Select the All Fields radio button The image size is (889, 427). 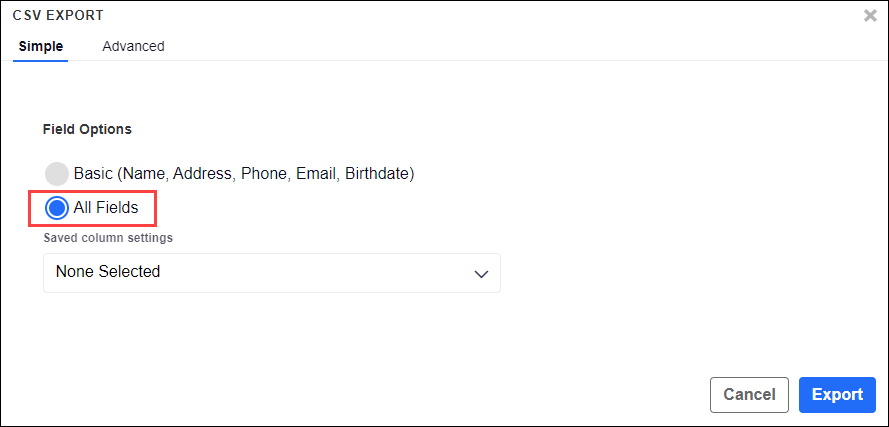click(58, 208)
